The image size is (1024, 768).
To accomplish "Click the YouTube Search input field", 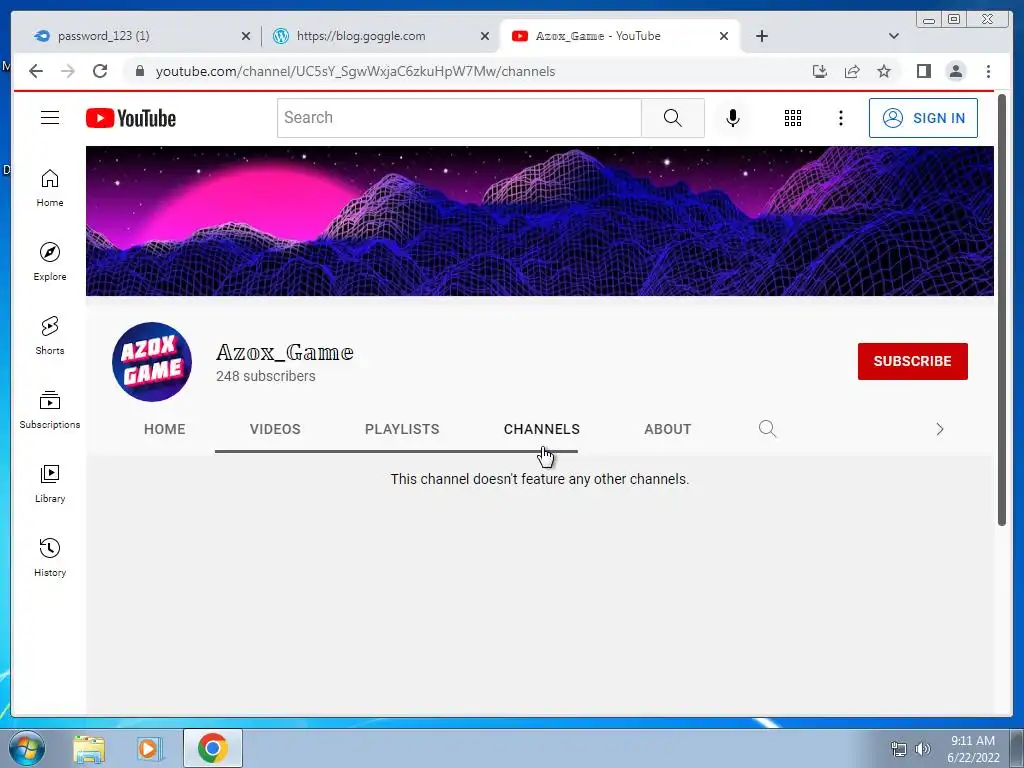I will (459, 118).
